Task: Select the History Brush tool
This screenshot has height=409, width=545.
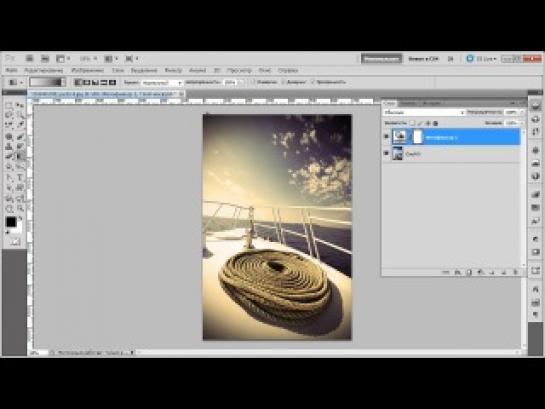Action: [20, 147]
